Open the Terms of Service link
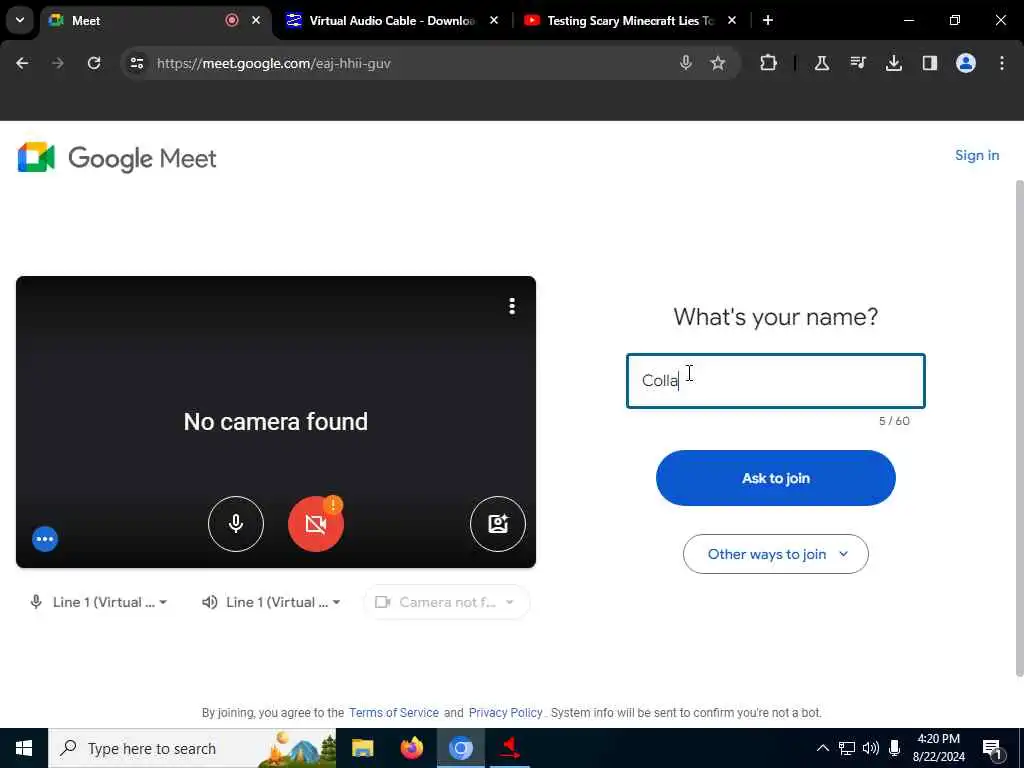The width and height of the screenshot is (1024, 768). (x=394, y=712)
